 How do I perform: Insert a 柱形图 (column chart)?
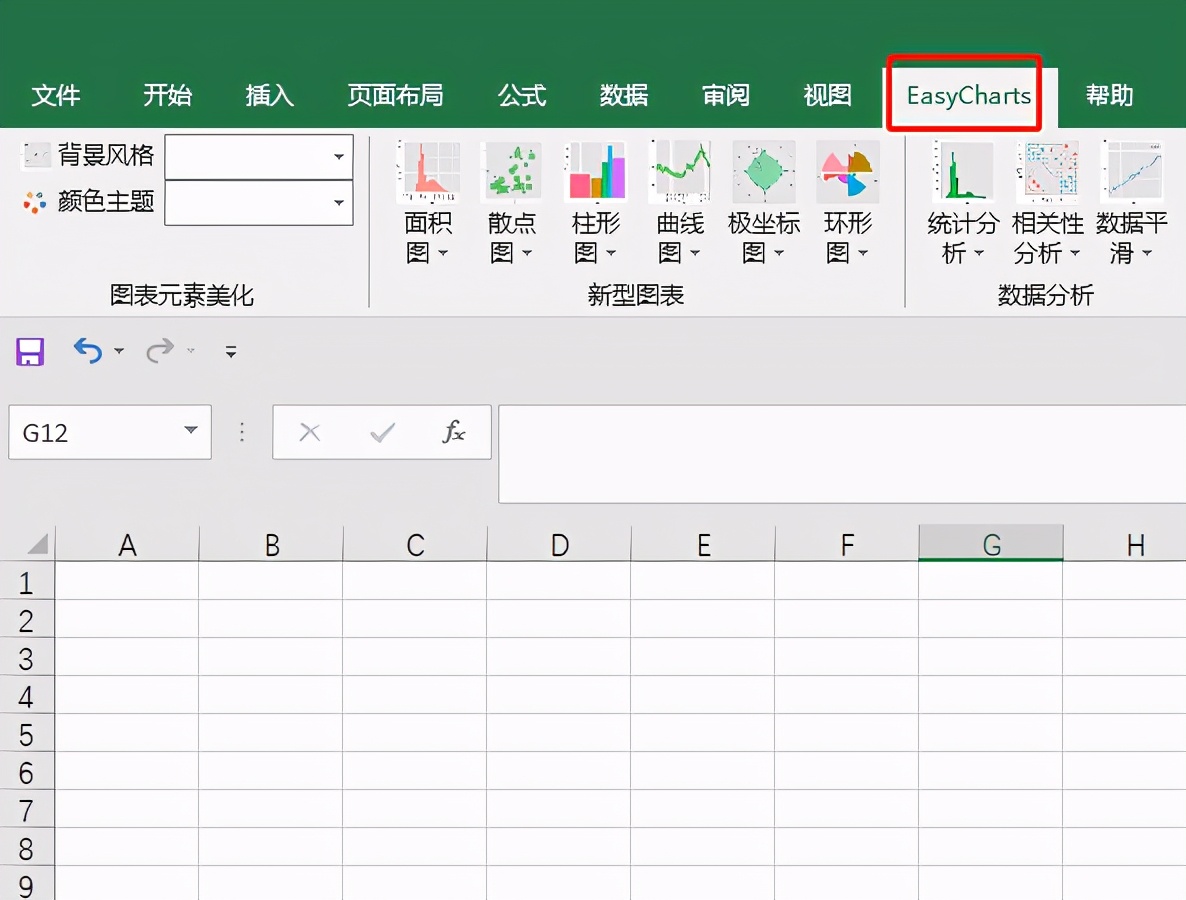tap(595, 200)
